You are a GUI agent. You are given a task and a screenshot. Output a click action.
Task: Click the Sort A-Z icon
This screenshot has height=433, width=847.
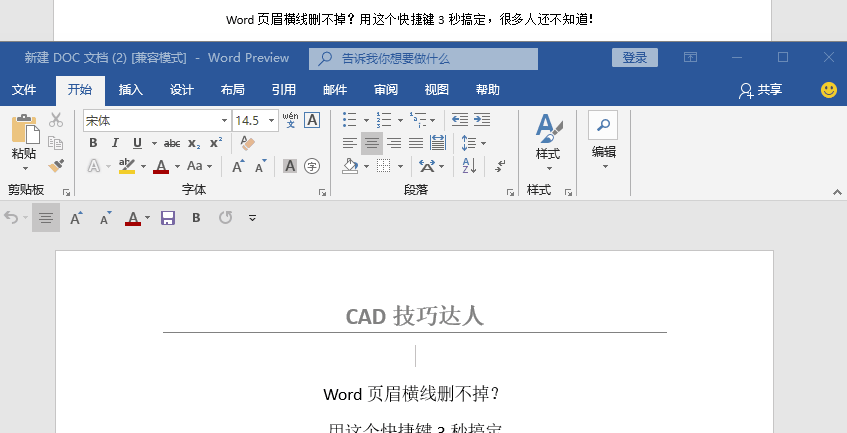469,166
